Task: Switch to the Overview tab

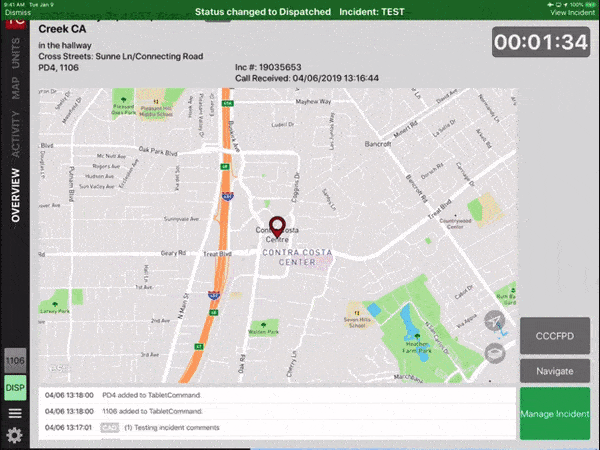Action: click(15, 193)
